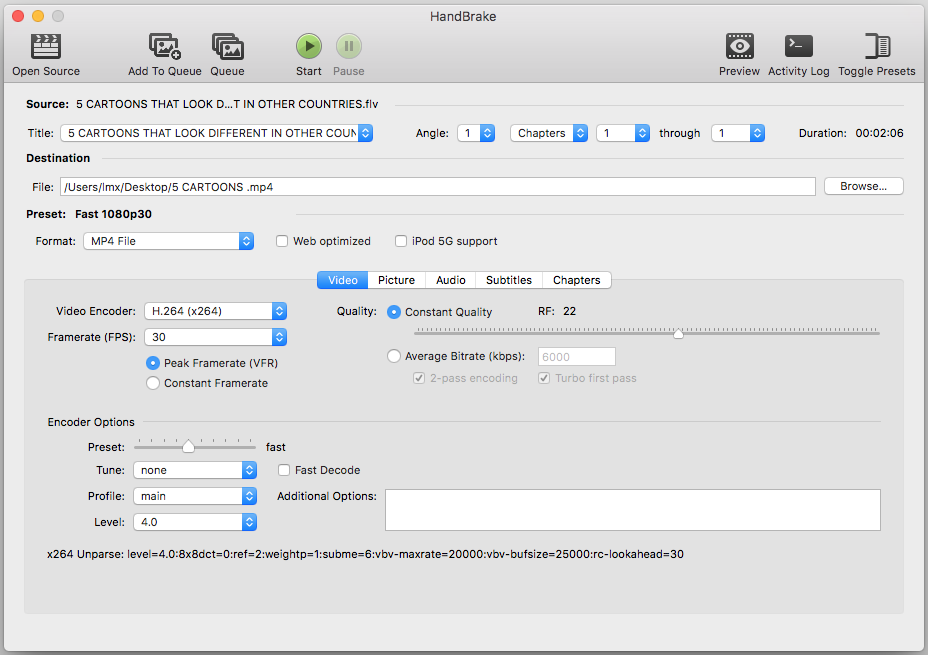Image resolution: width=928 pixels, height=655 pixels.
Task: Open the Framerate (FPS) dropdown
Action: pyautogui.click(x=215, y=337)
